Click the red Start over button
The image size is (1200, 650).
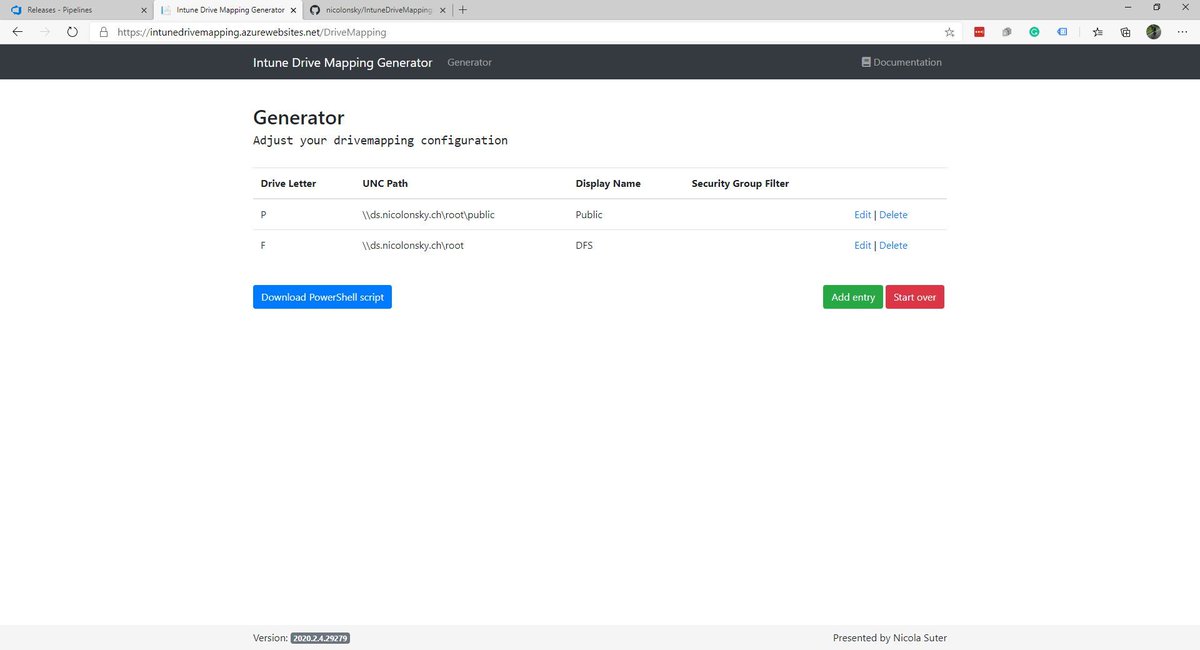point(915,297)
